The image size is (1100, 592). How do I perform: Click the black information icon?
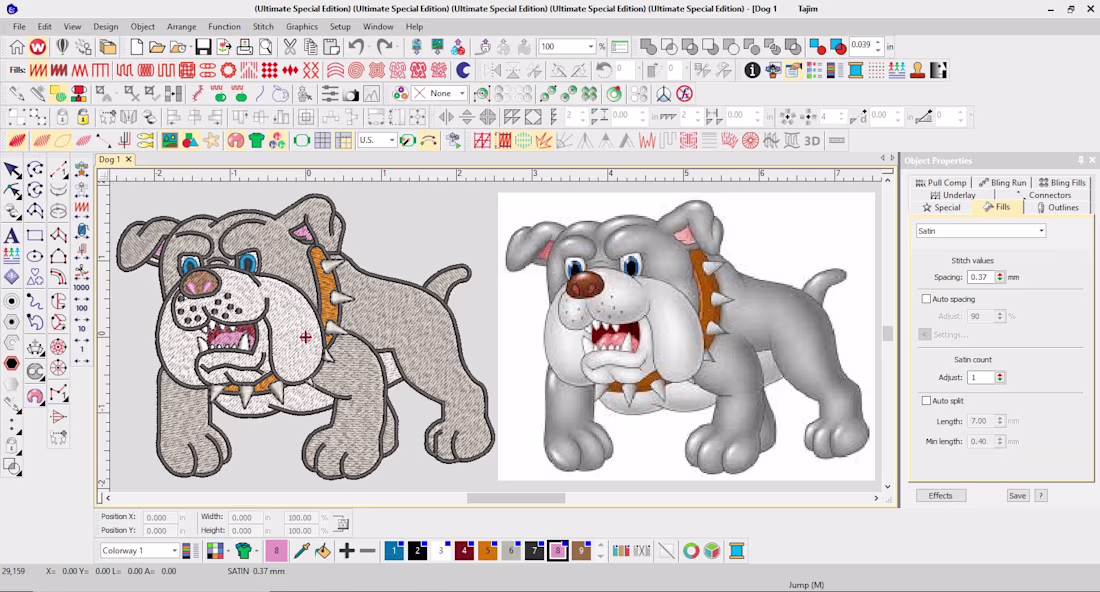752,70
